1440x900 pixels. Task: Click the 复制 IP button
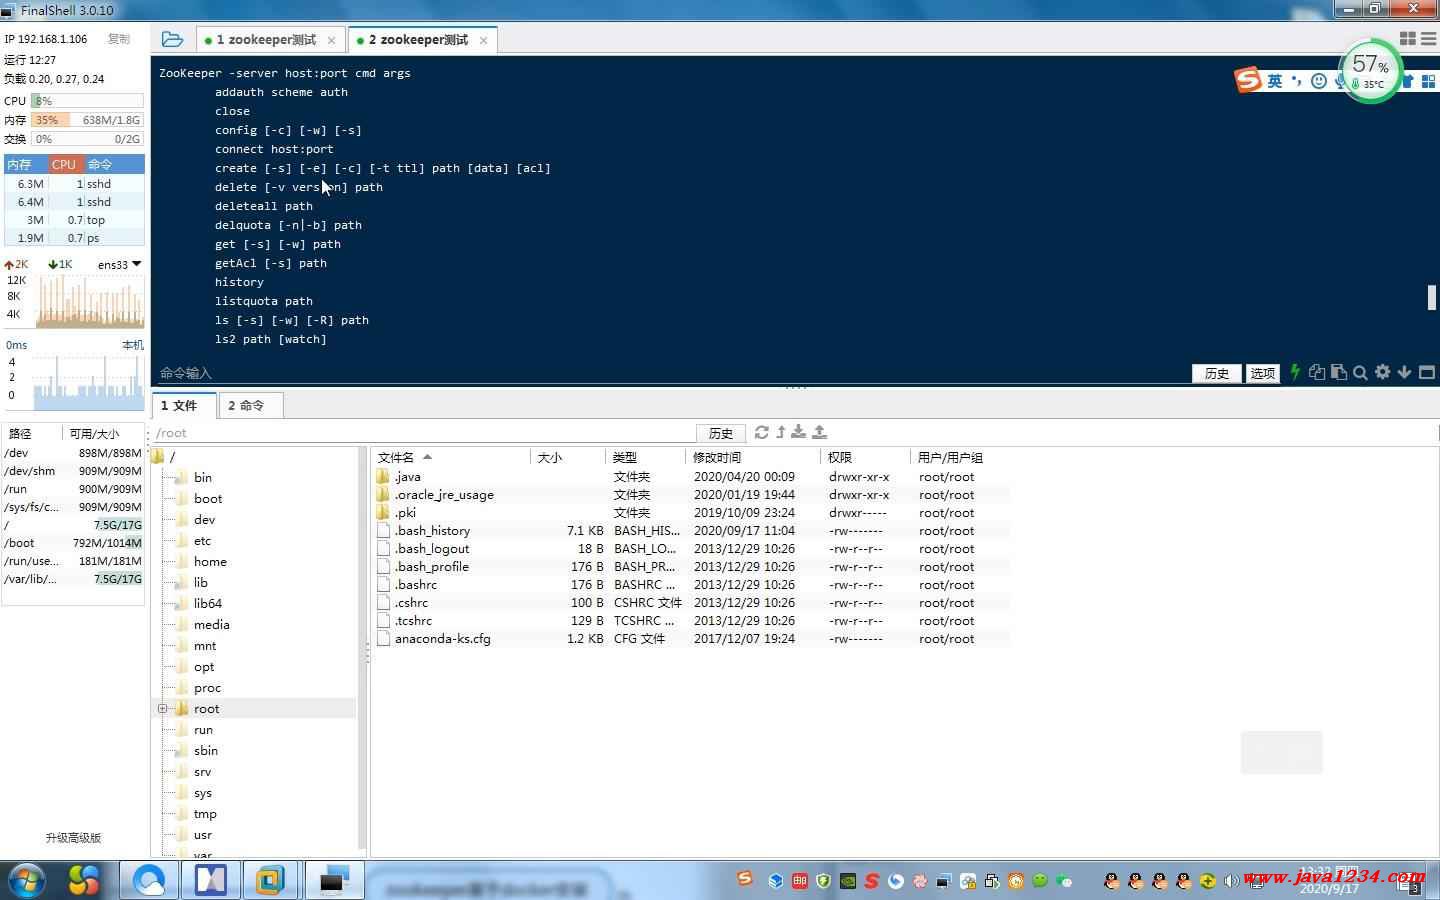119,39
